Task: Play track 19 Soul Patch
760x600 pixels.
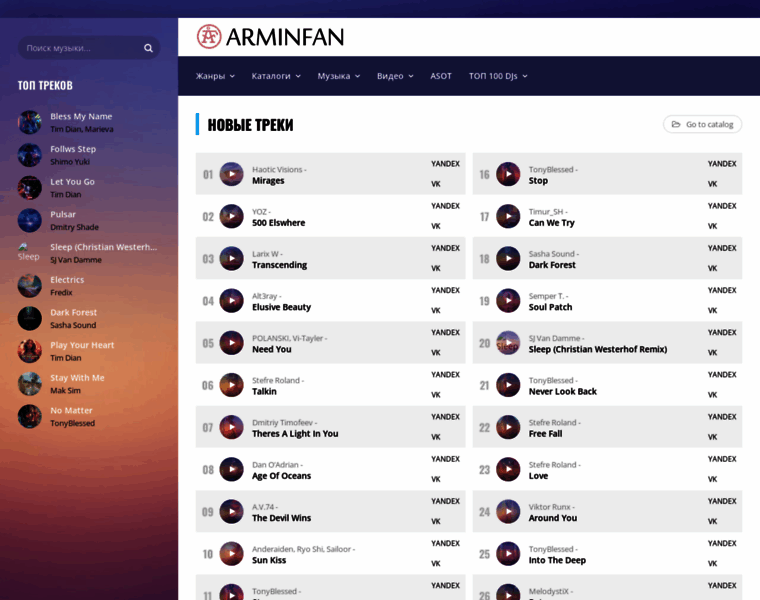Action: [508, 300]
